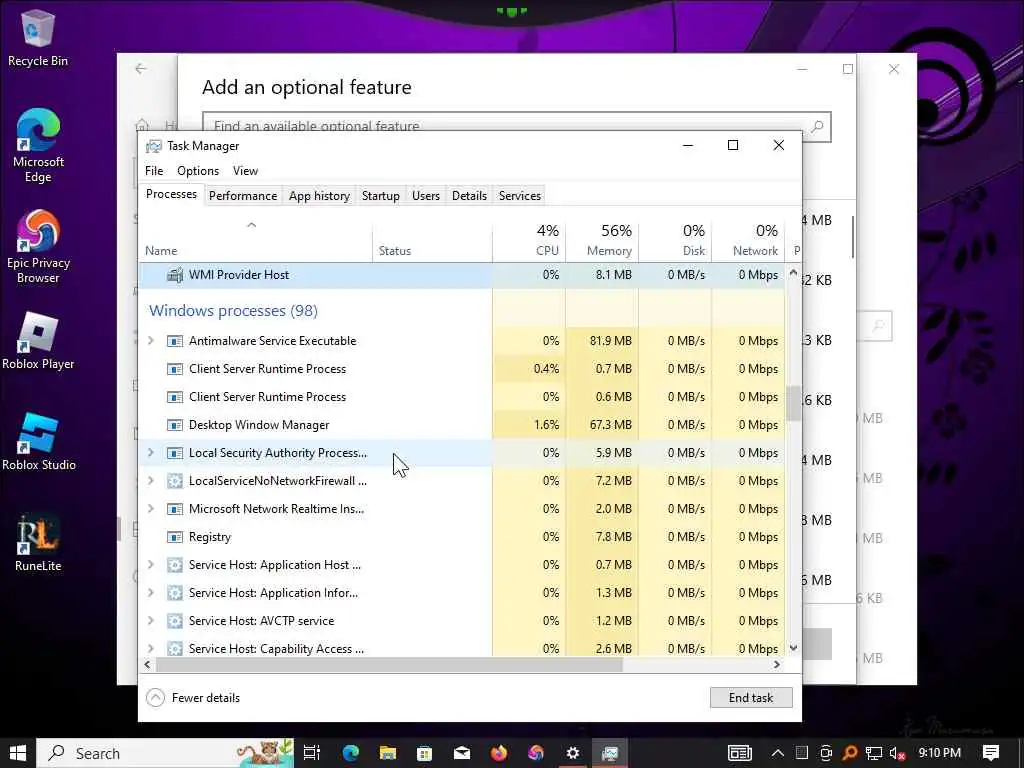Click the Find an available optional feature field

(516, 127)
